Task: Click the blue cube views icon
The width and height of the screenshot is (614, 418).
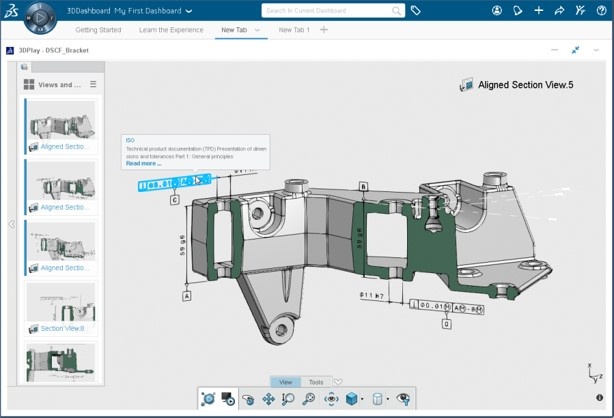Action: coord(351,399)
